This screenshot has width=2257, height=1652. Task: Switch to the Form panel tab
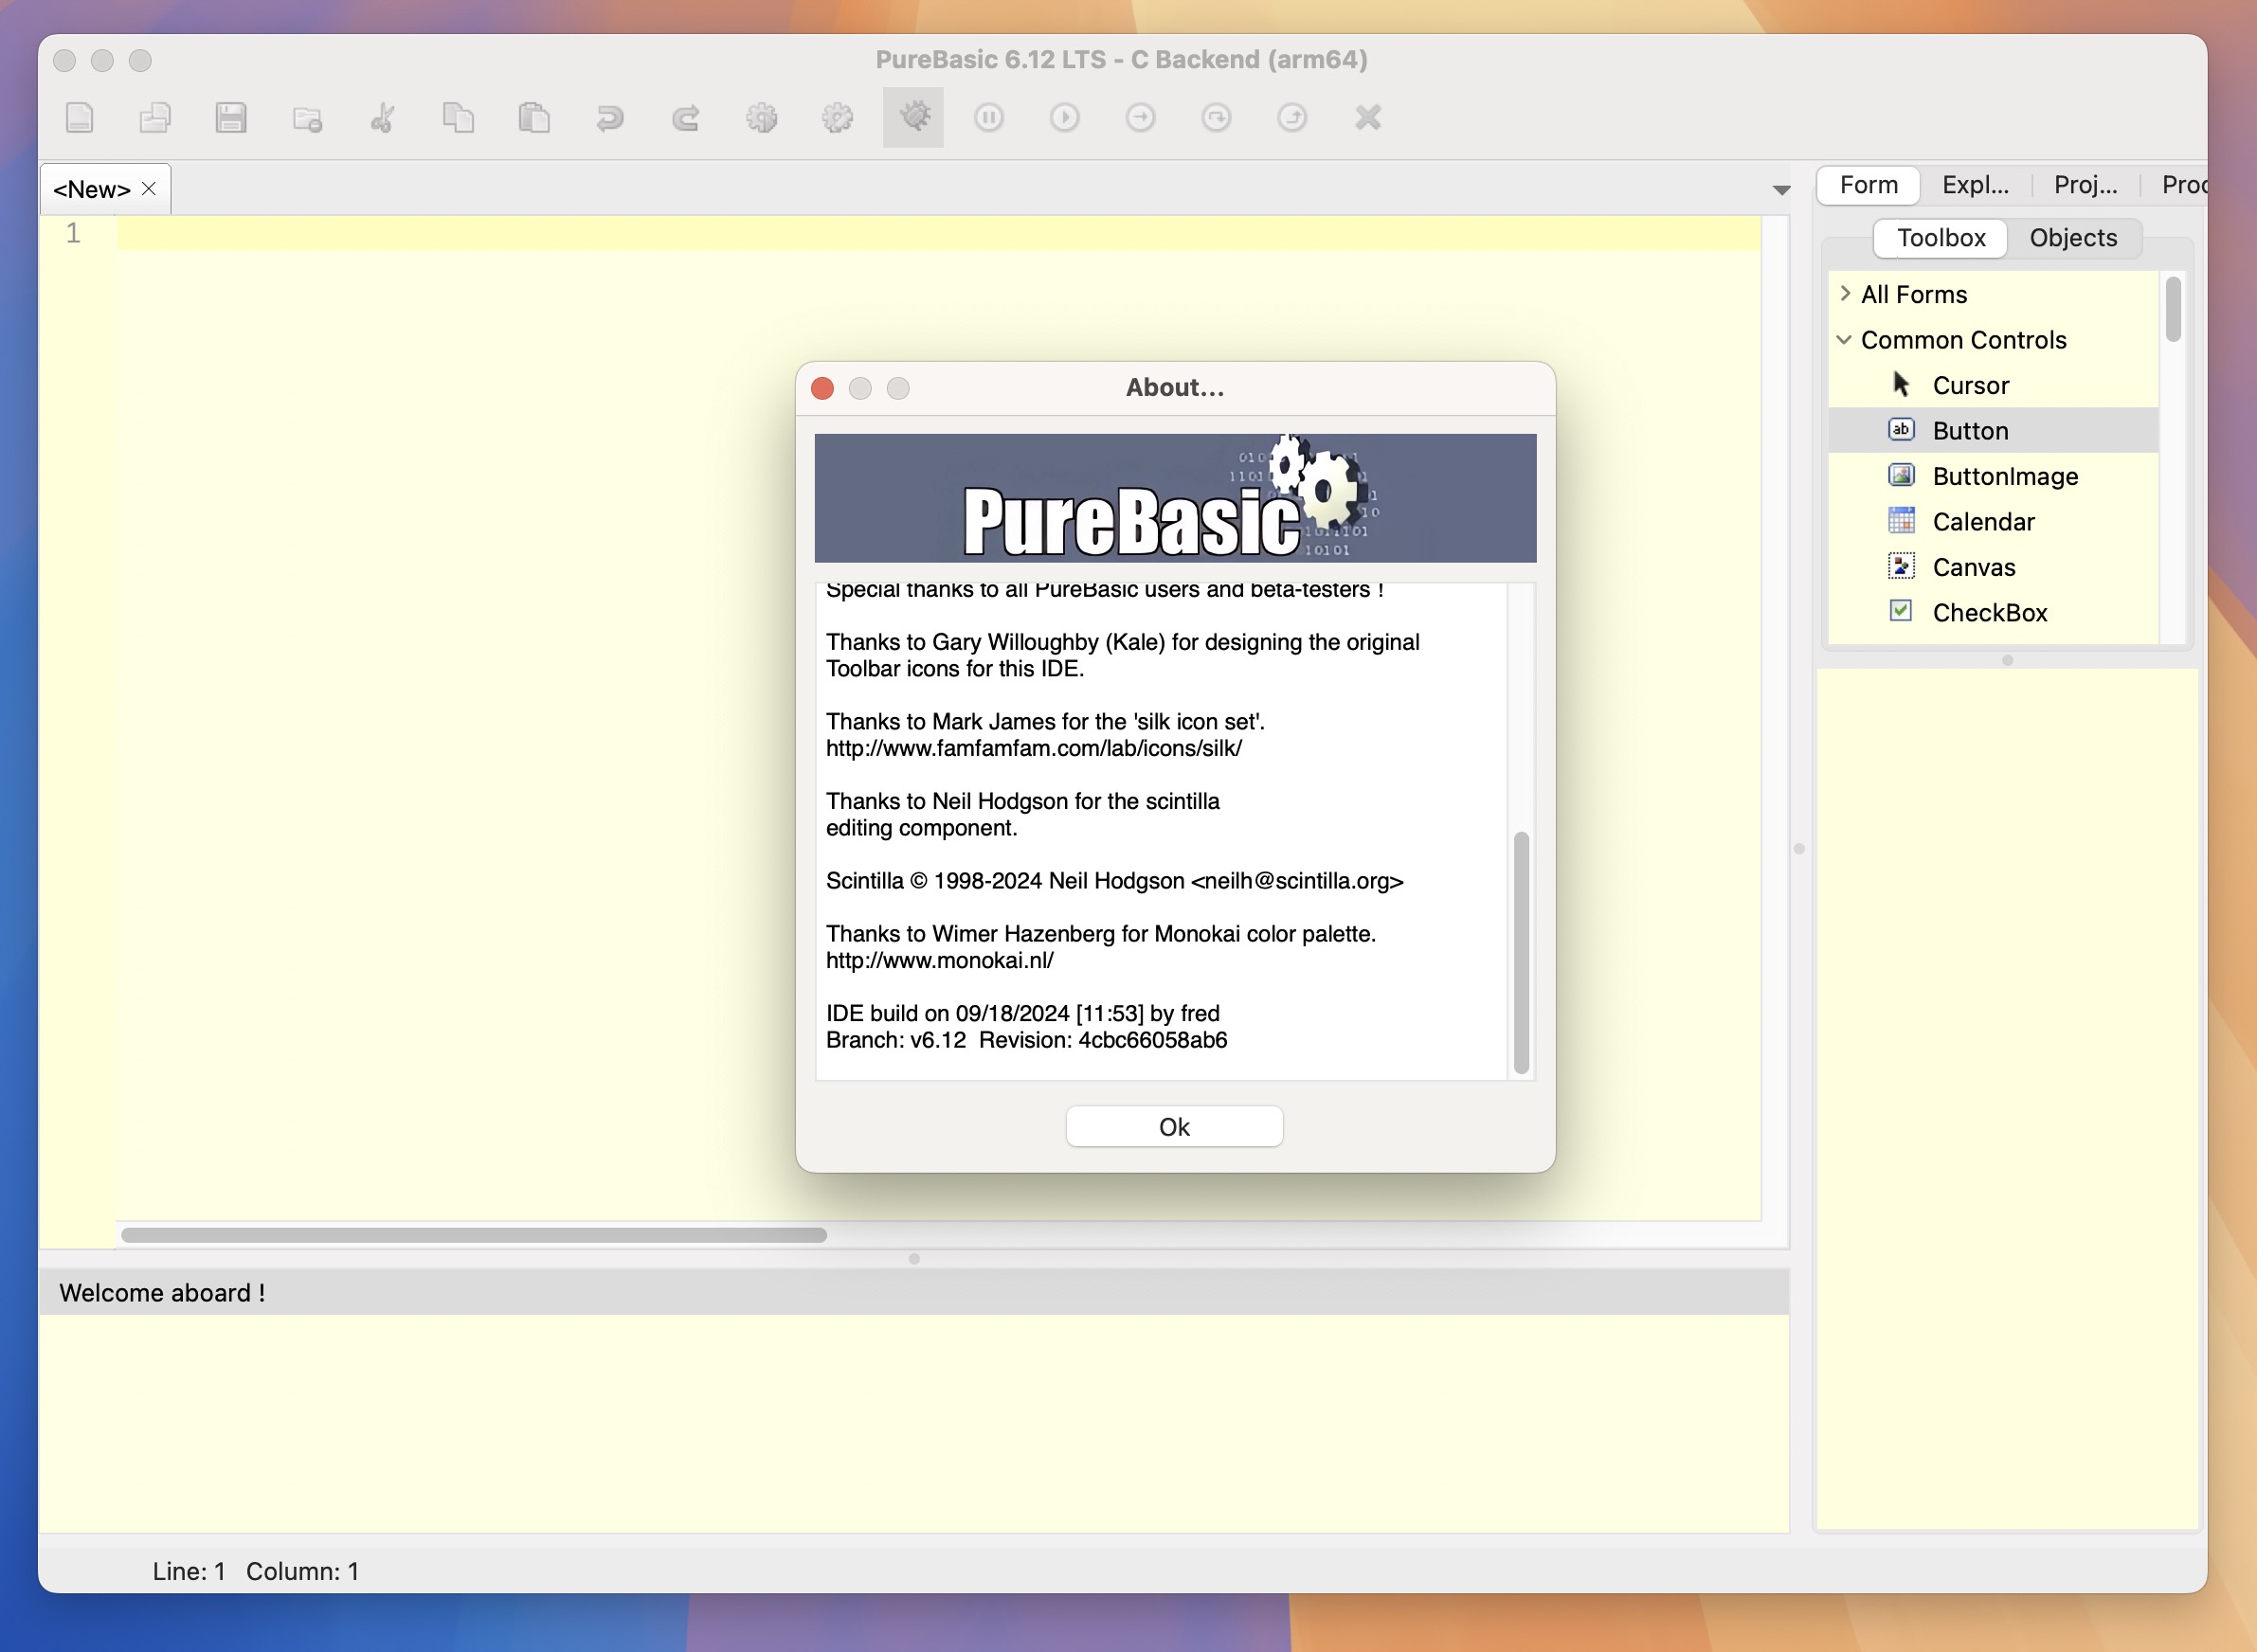coord(1868,185)
